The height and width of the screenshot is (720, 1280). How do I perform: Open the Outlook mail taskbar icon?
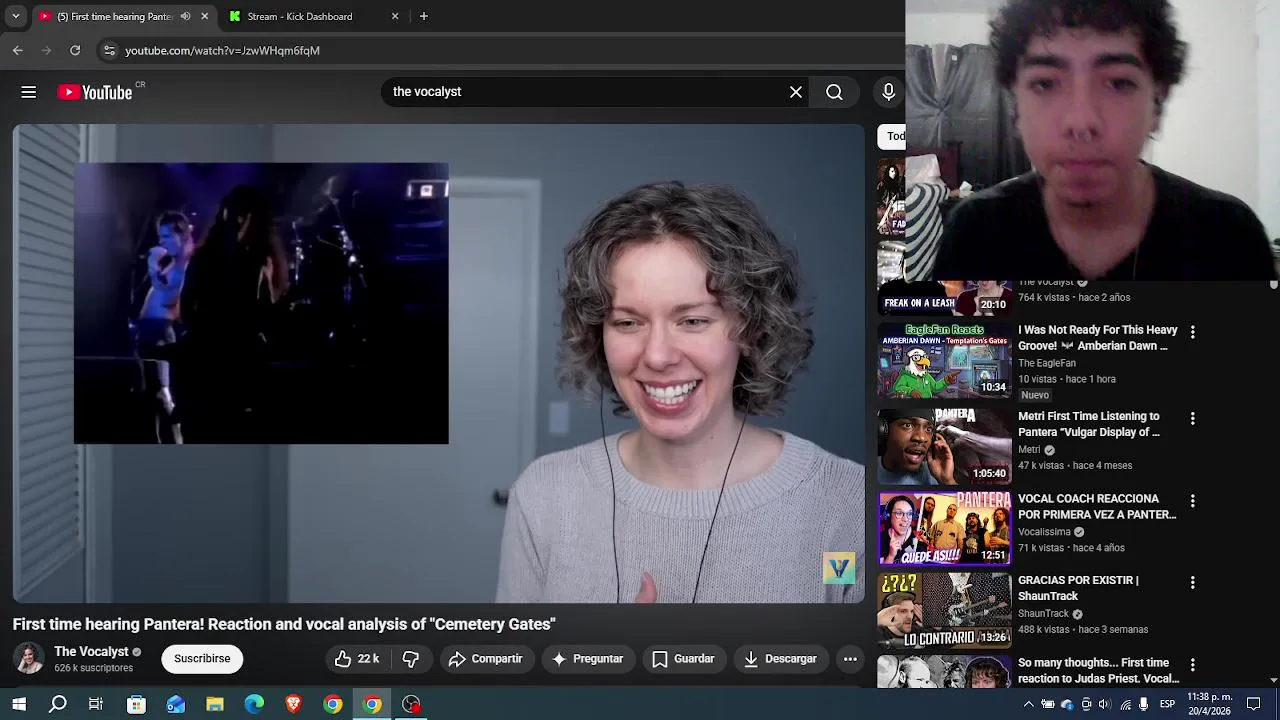click(x=176, y=704)
